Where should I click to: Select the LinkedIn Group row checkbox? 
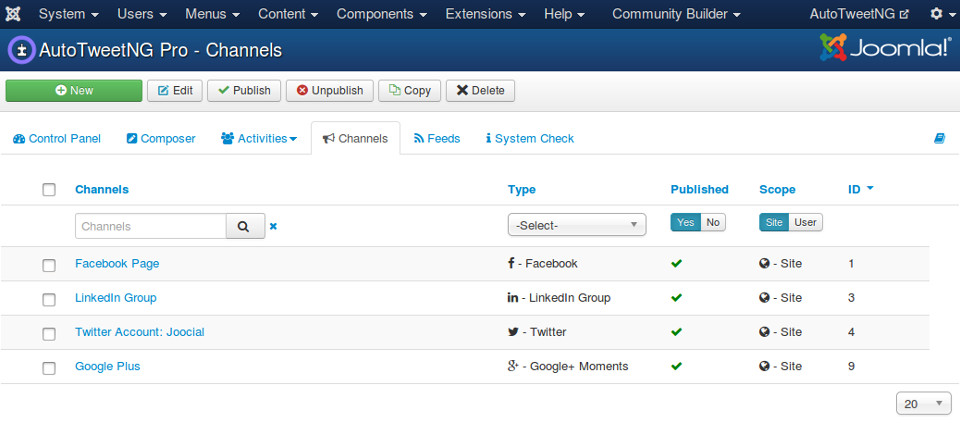[49, 299]
